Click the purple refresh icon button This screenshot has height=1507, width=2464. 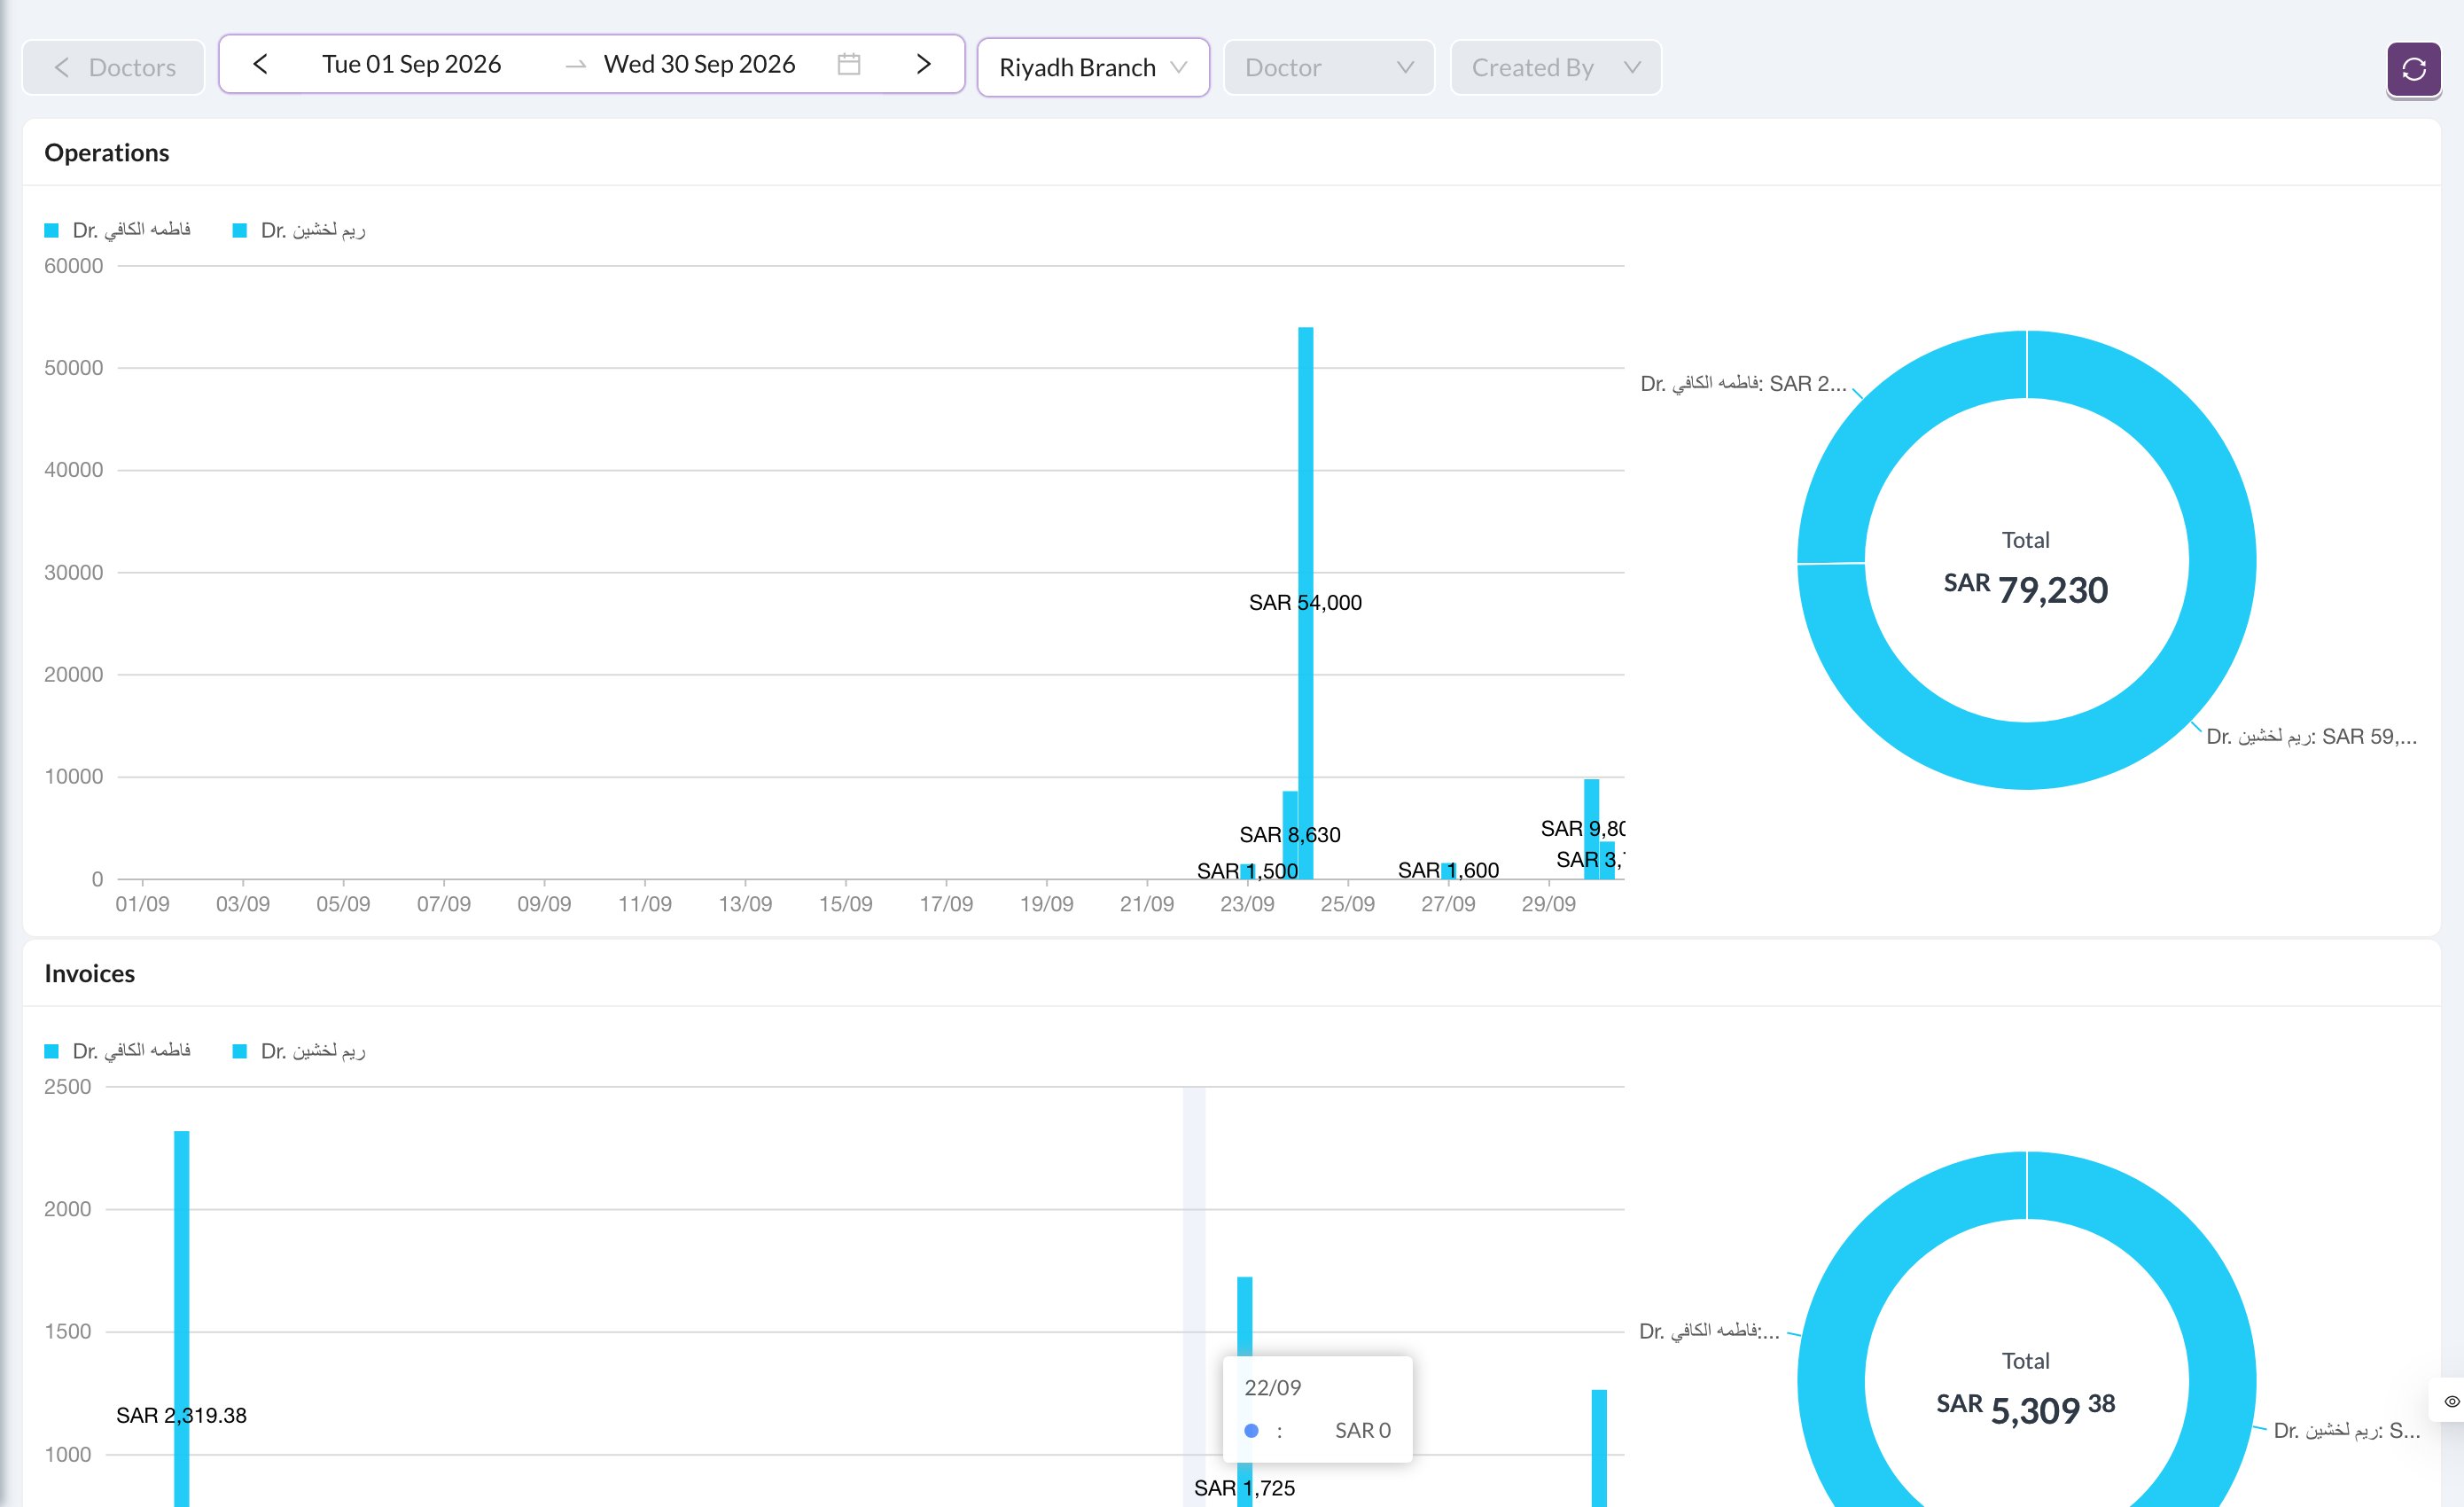point(2413,68)
